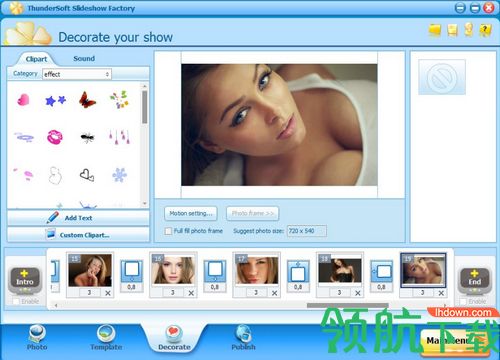Select the blue snowflake clipart
The width and height of the screenshot is (500, 360).
pyautogui.click(x=119, y=175)
